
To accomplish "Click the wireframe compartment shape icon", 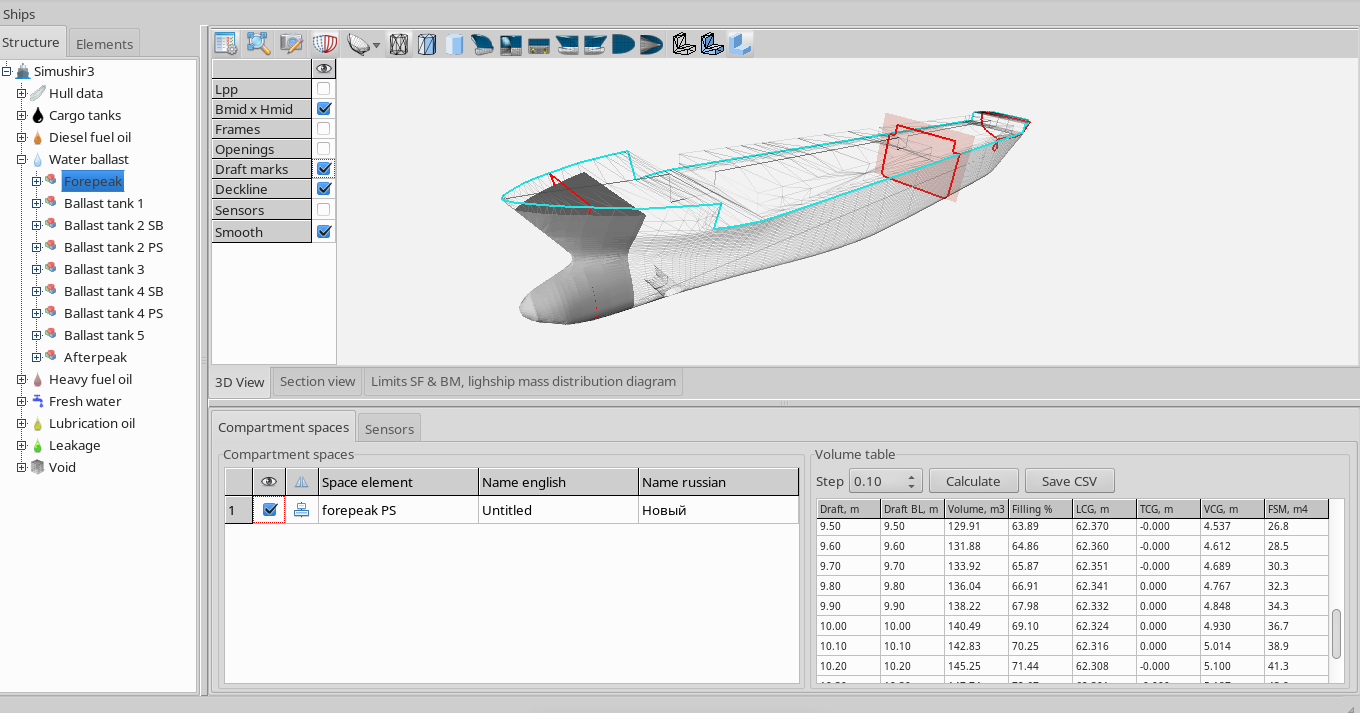I will pyautogui.click(x=684, y=44).
